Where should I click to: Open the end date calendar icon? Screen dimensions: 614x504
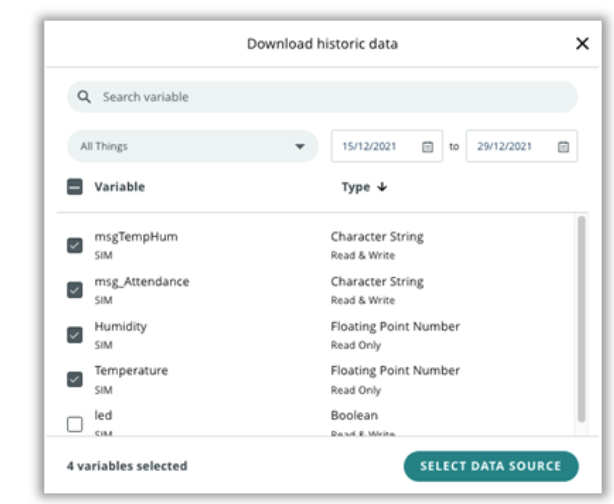pyautogui.click(x=562, y=146)
